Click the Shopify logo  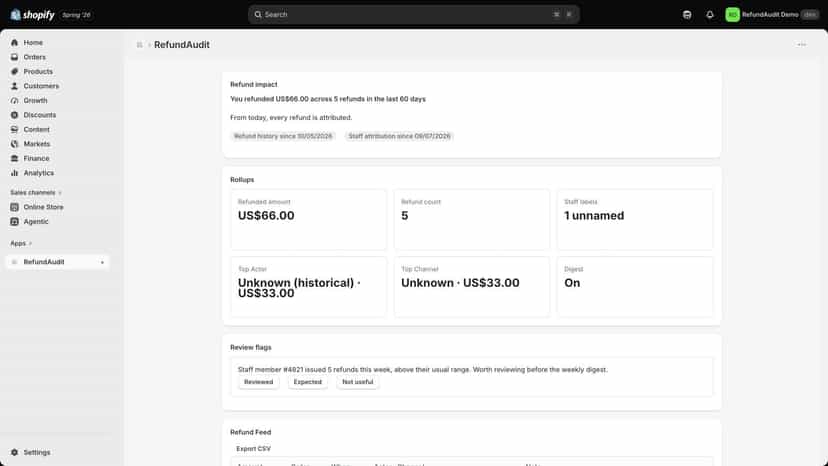click(32, 15)
